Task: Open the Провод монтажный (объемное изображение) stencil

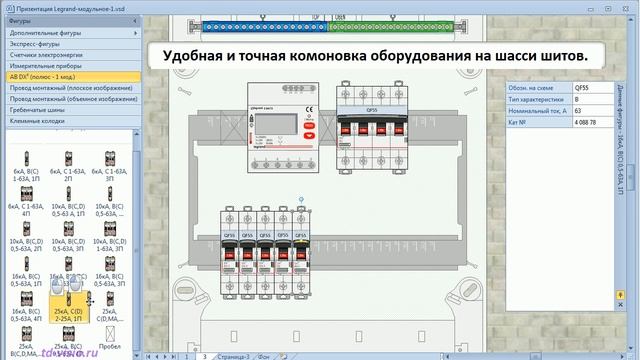Action: click(73, 99)
